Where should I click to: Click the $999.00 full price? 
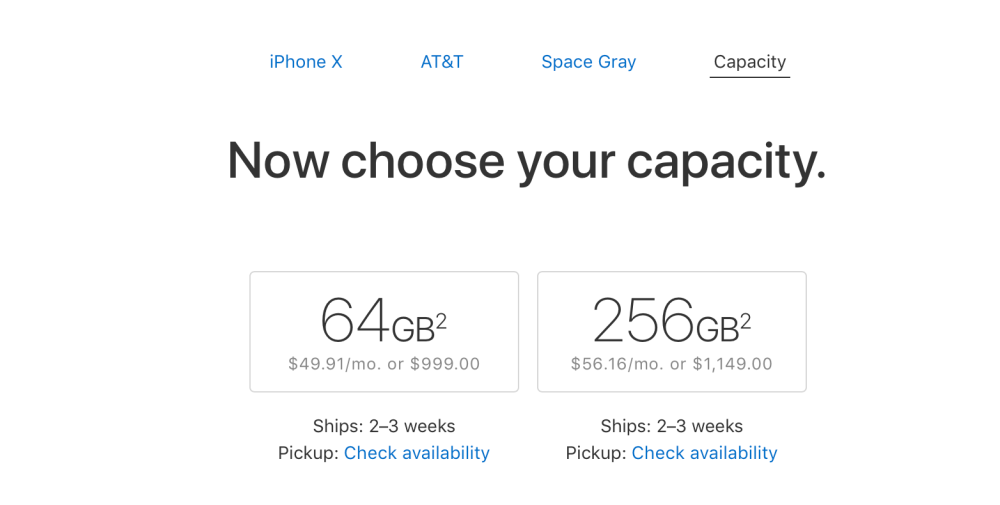[x=443, y=364]
